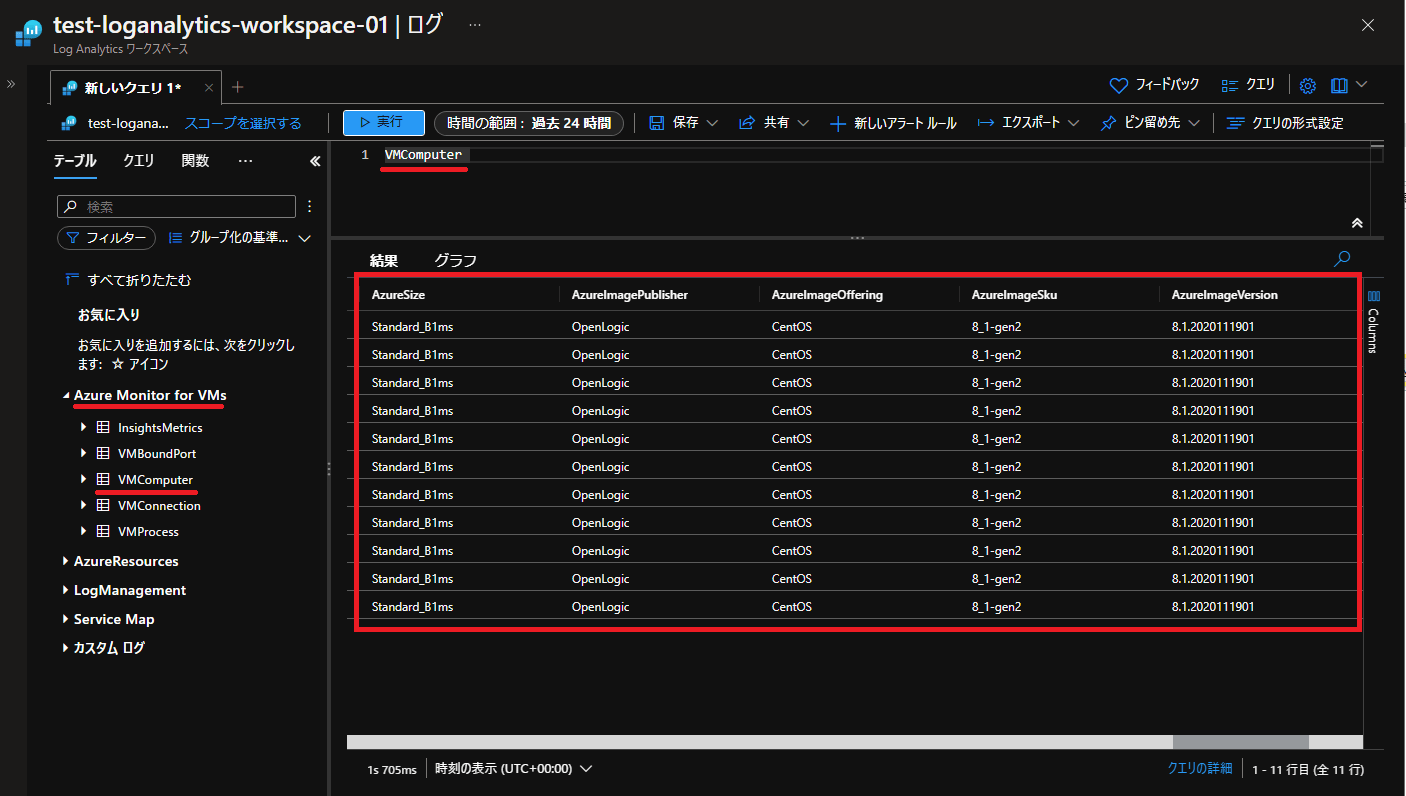Format the query with クエリの形式設定
This screenshot has height=796, width=1406.
click(1285, 123)
